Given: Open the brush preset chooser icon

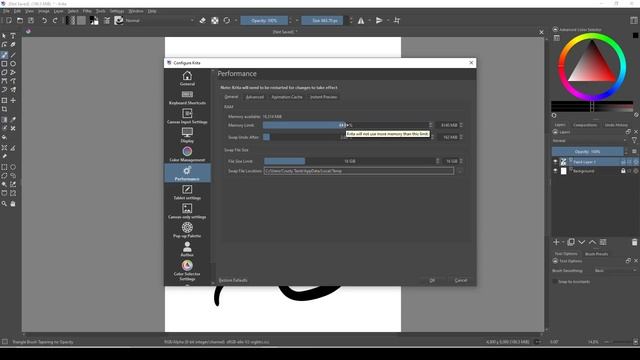Looking at the screenshot, I should (119, 20).
